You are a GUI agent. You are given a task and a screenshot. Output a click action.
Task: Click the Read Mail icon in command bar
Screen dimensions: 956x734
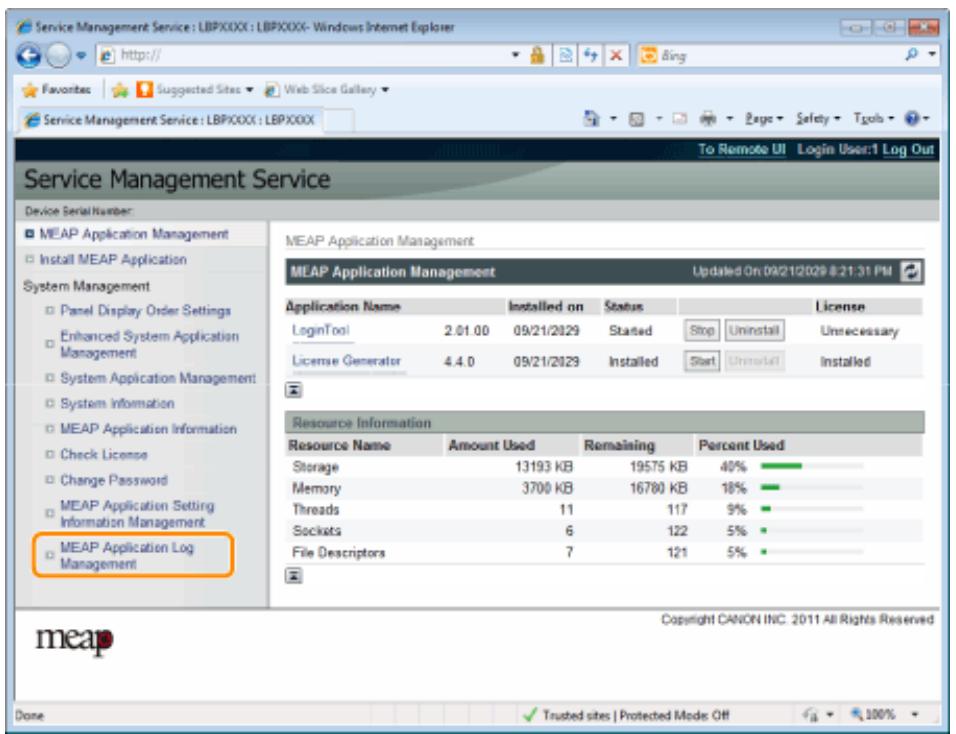pyautogui.click(x=680, y=119)
